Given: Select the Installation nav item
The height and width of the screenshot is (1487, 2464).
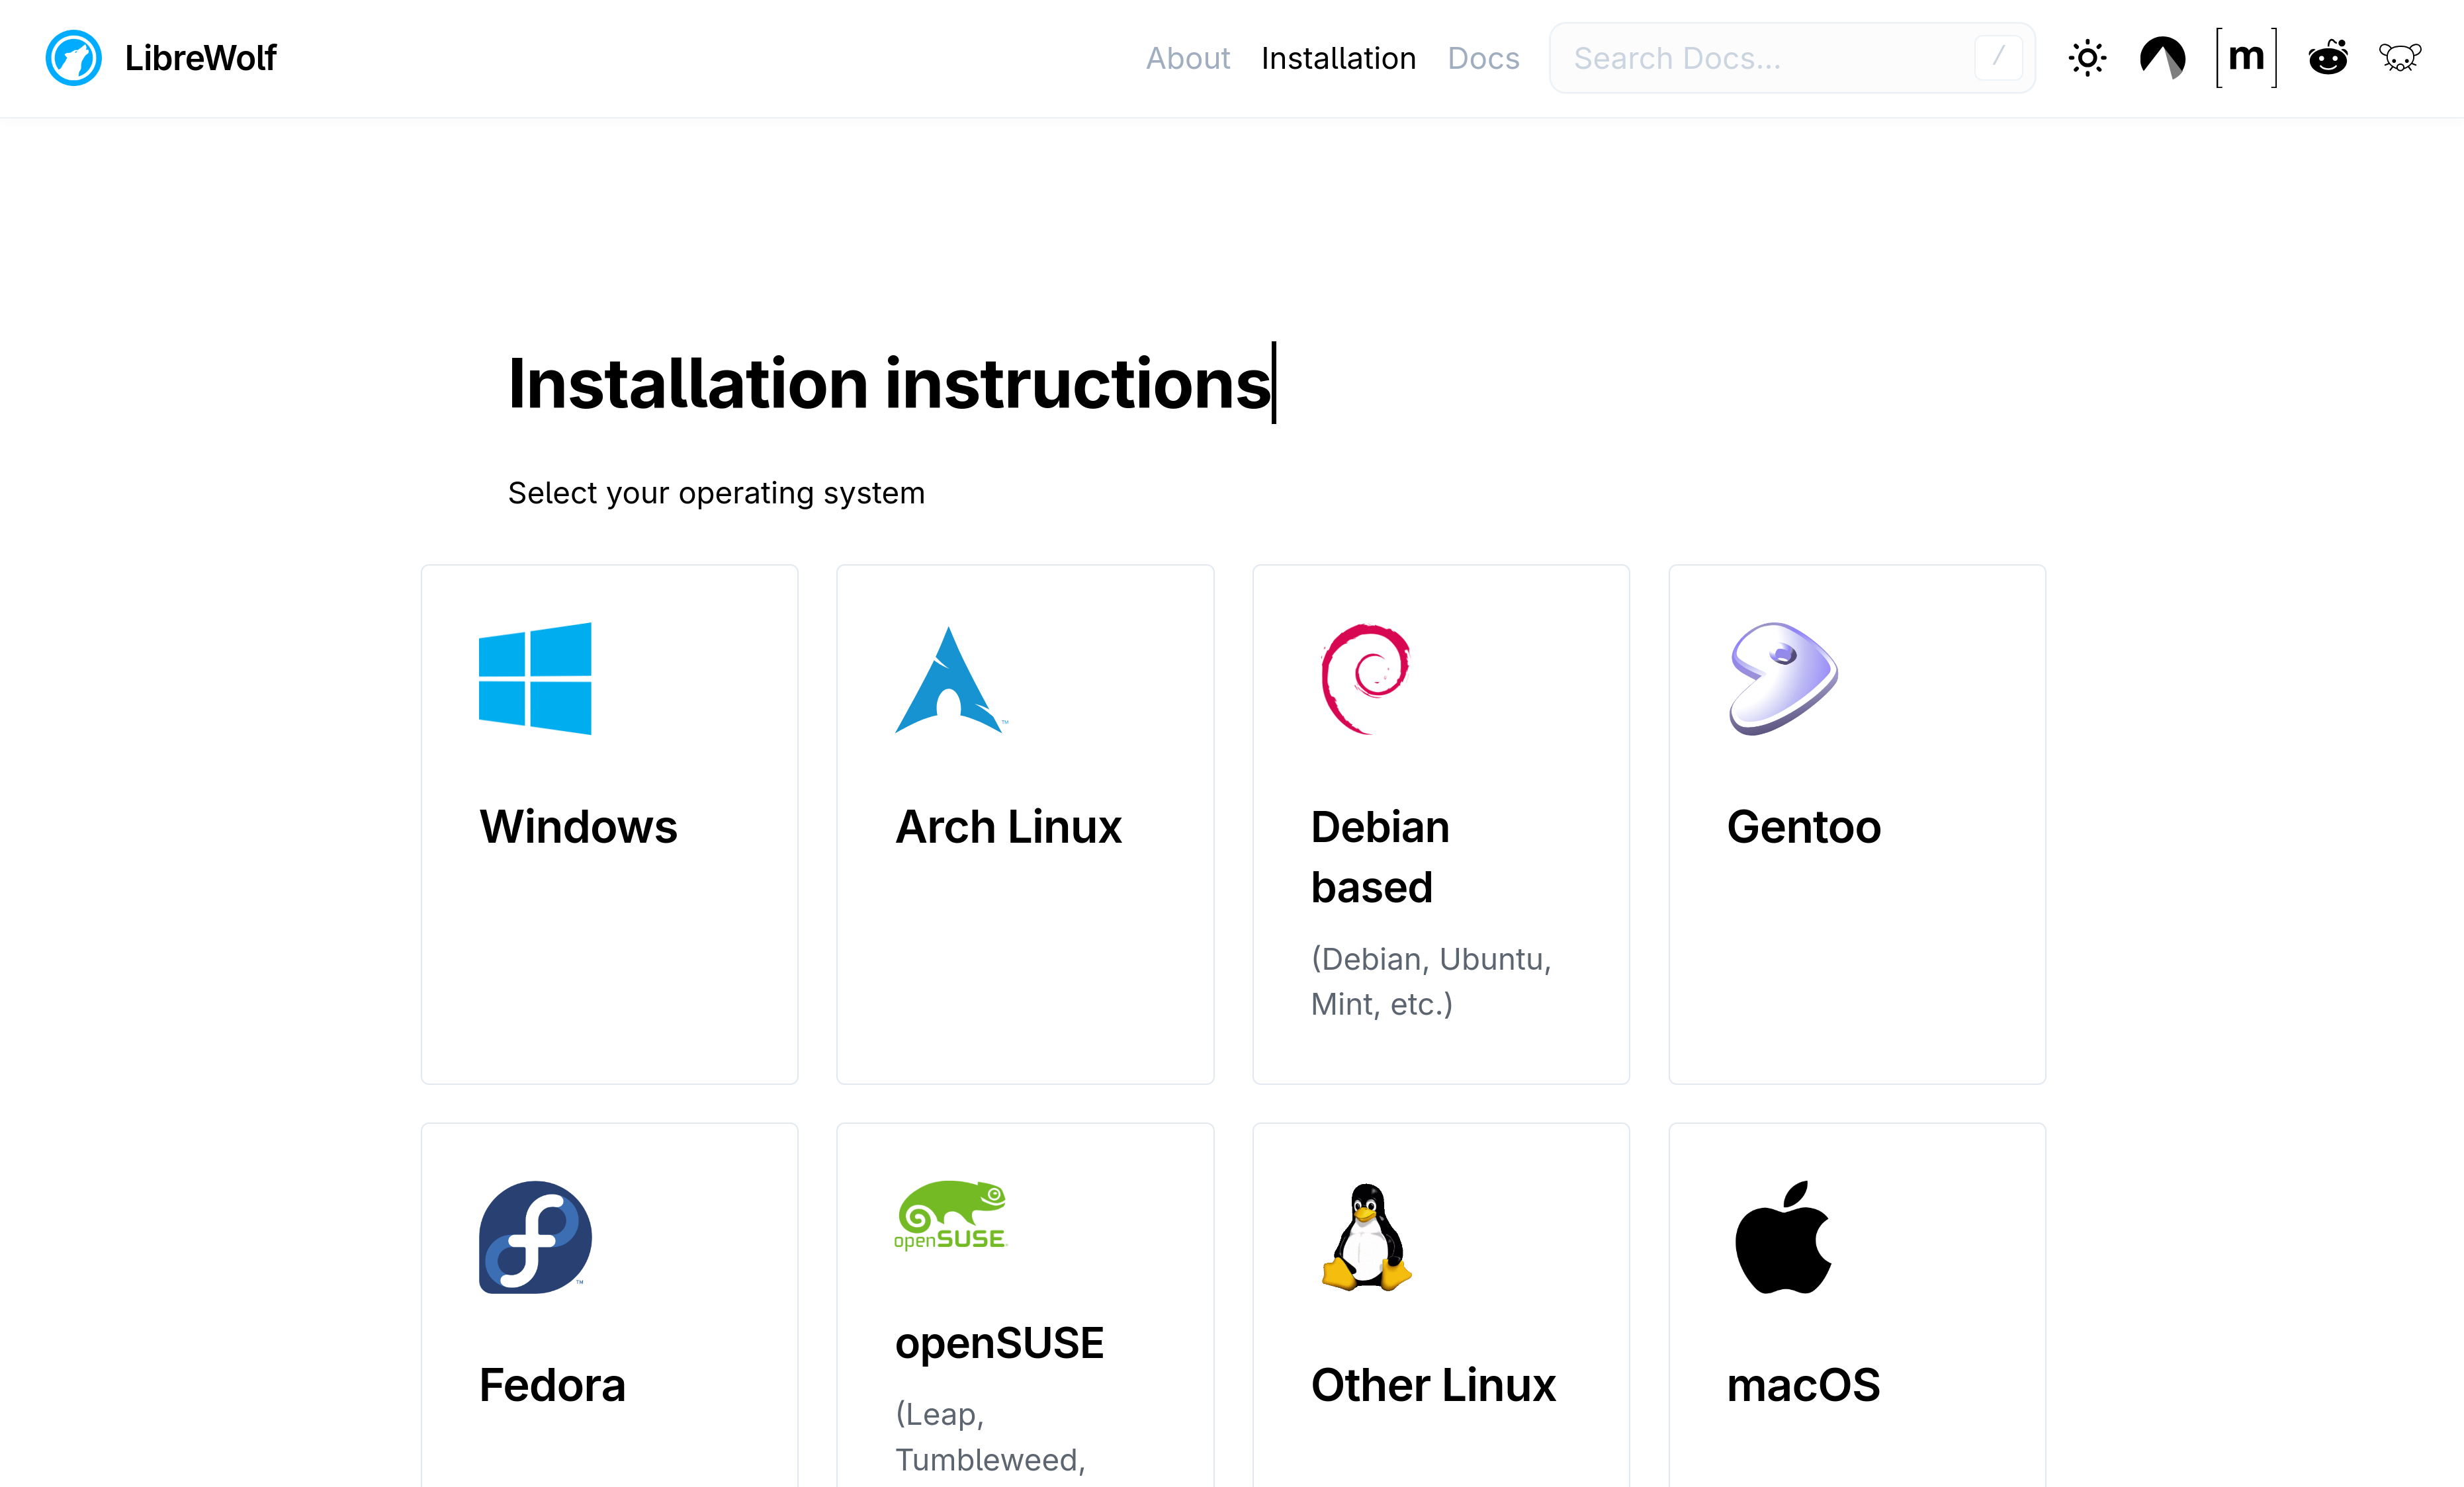Looking at the screenshot, I should point(1338,58).
